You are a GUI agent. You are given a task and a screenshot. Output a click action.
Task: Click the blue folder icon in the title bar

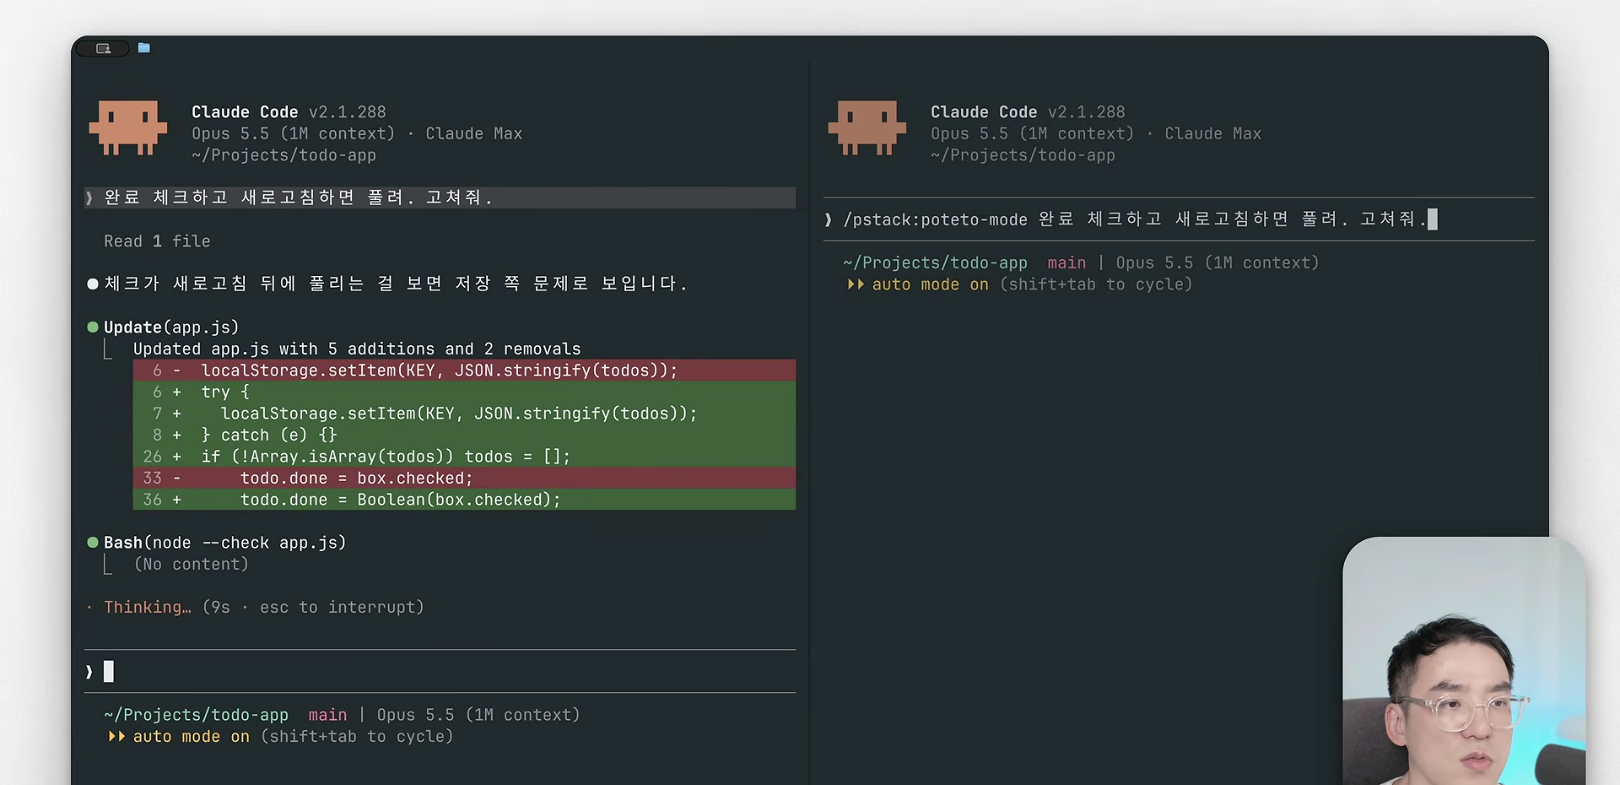(x=144, y=47)
